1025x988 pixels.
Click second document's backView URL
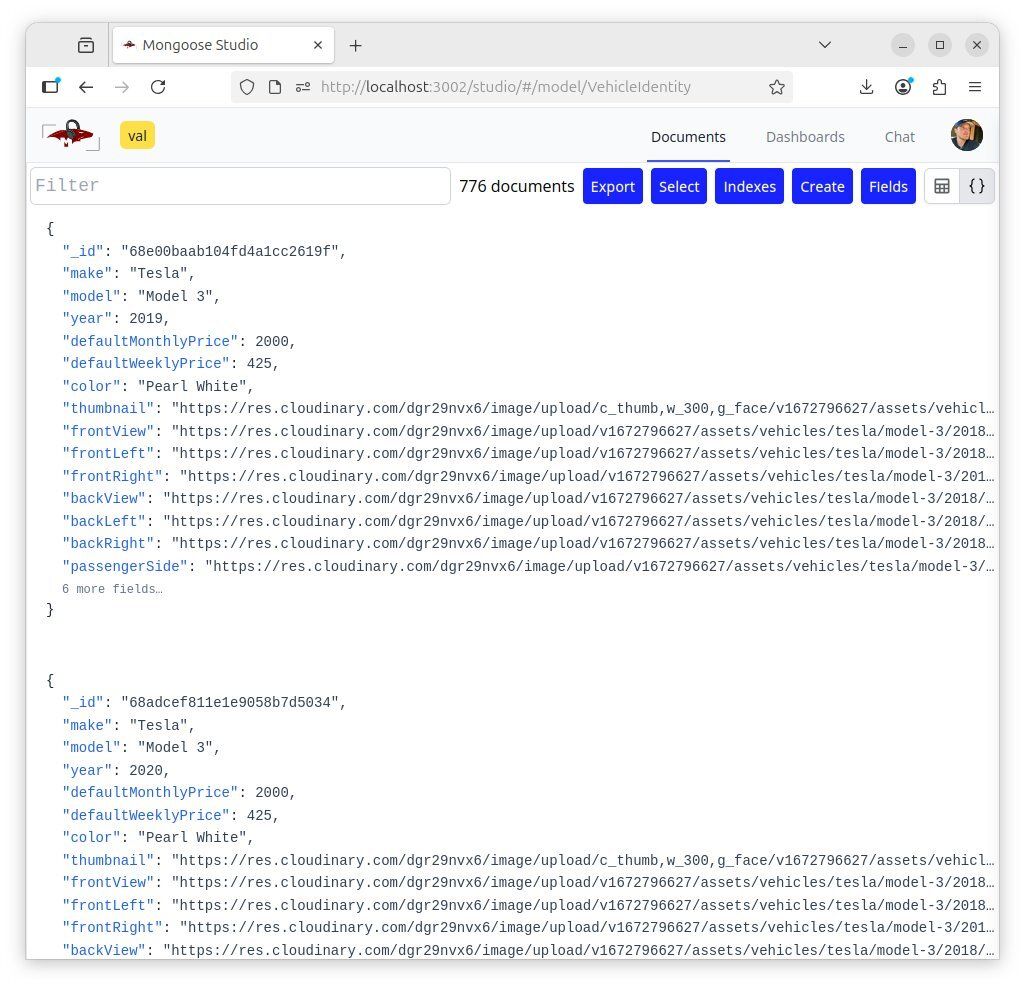[x=579, y=951]
